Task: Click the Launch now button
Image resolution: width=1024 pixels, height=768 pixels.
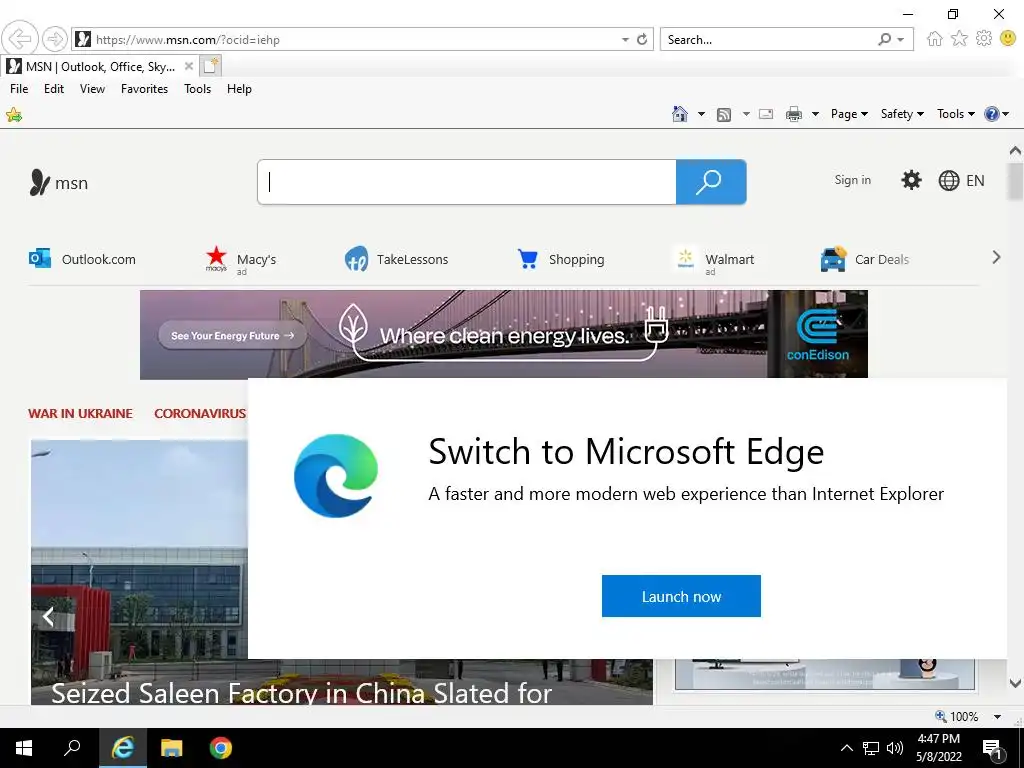Action: coord(681,596)
